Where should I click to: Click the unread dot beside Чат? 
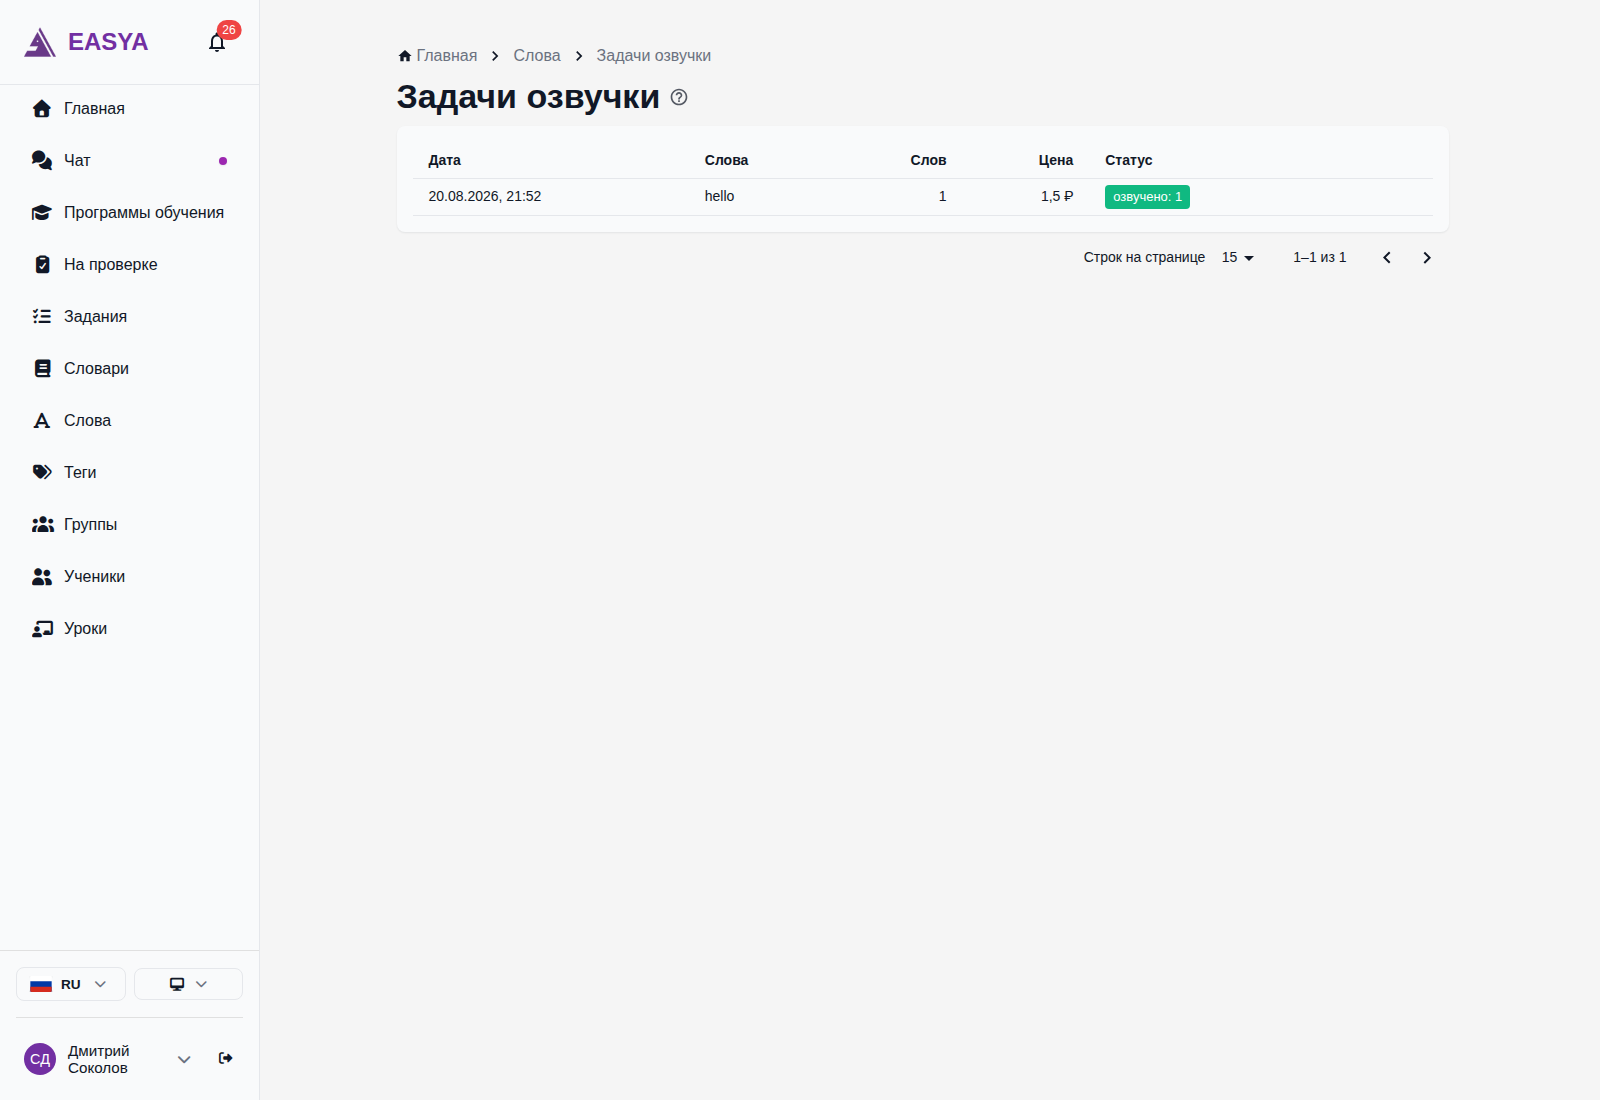click(x=223, y=161)
